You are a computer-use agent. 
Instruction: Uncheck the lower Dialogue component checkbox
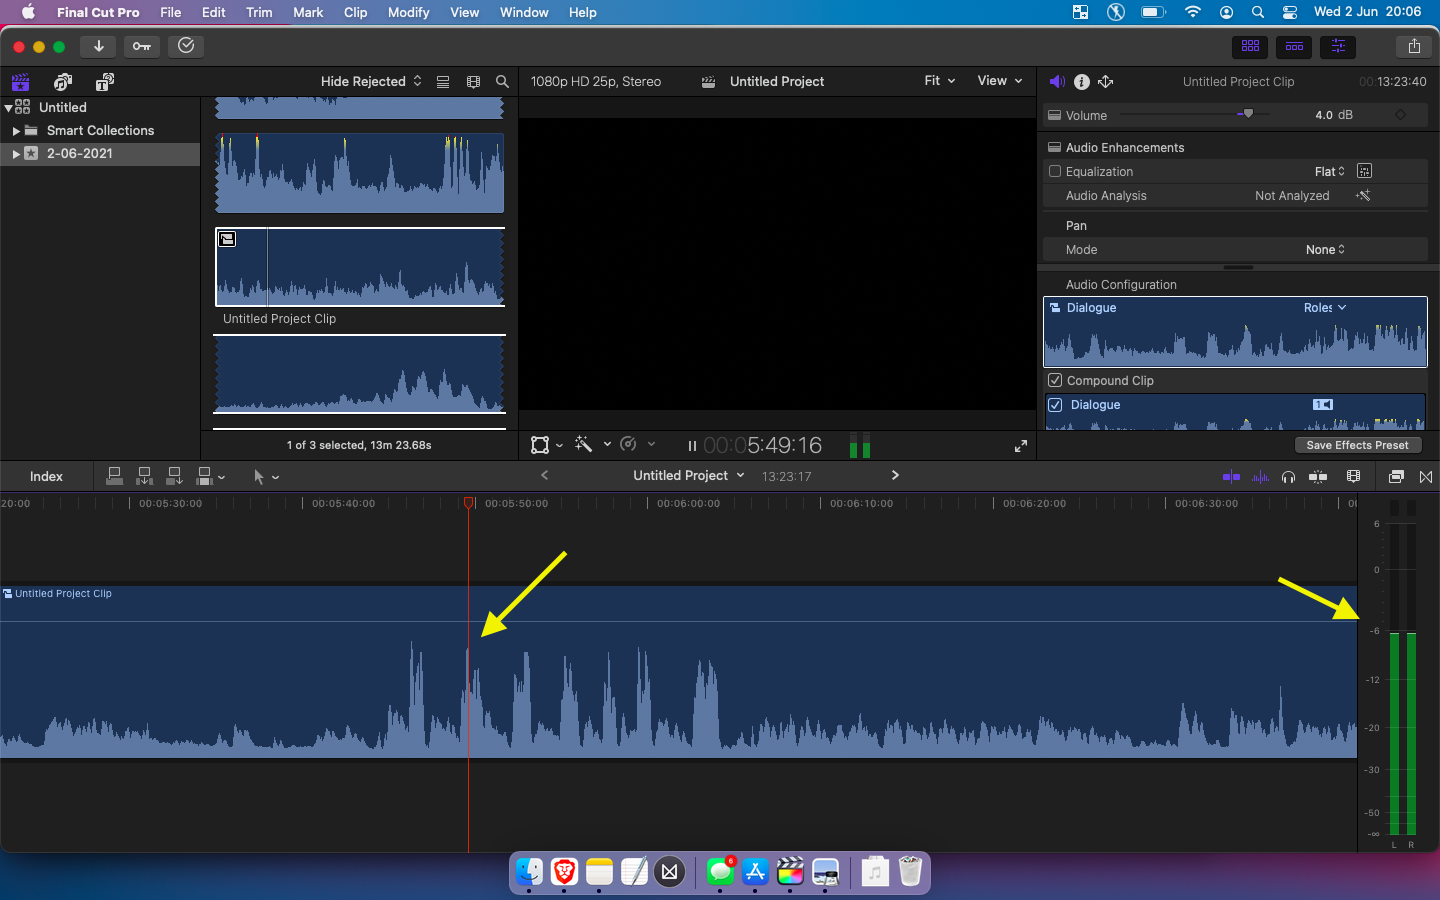pyautogui.click(x=1054, y=405)
